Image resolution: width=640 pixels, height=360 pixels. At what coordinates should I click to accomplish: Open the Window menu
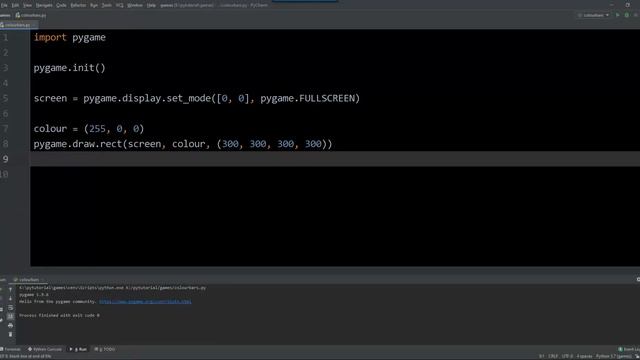tap(135, 5)
